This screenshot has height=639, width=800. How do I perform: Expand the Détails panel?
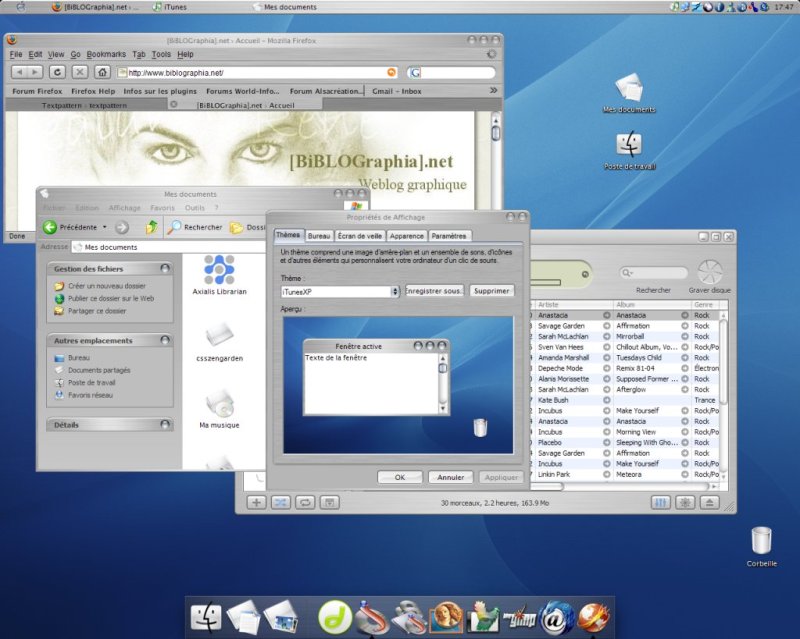[165, 424]
